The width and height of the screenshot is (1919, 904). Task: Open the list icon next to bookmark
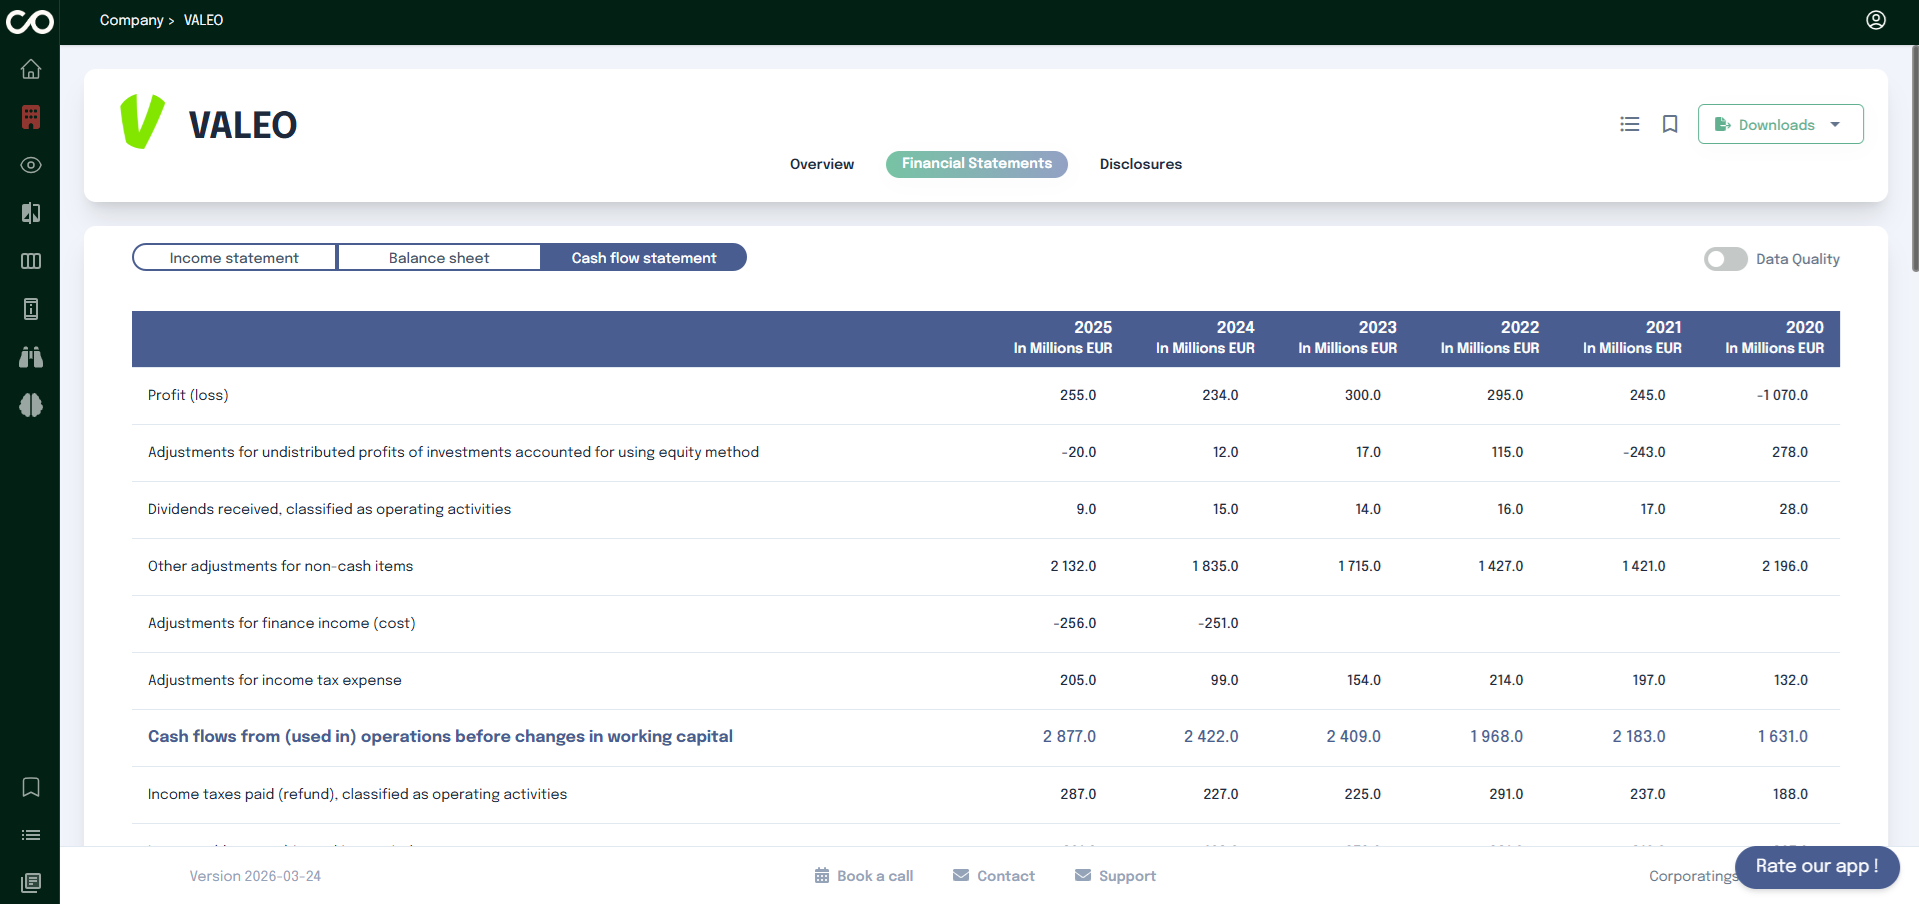[1630, 124]
